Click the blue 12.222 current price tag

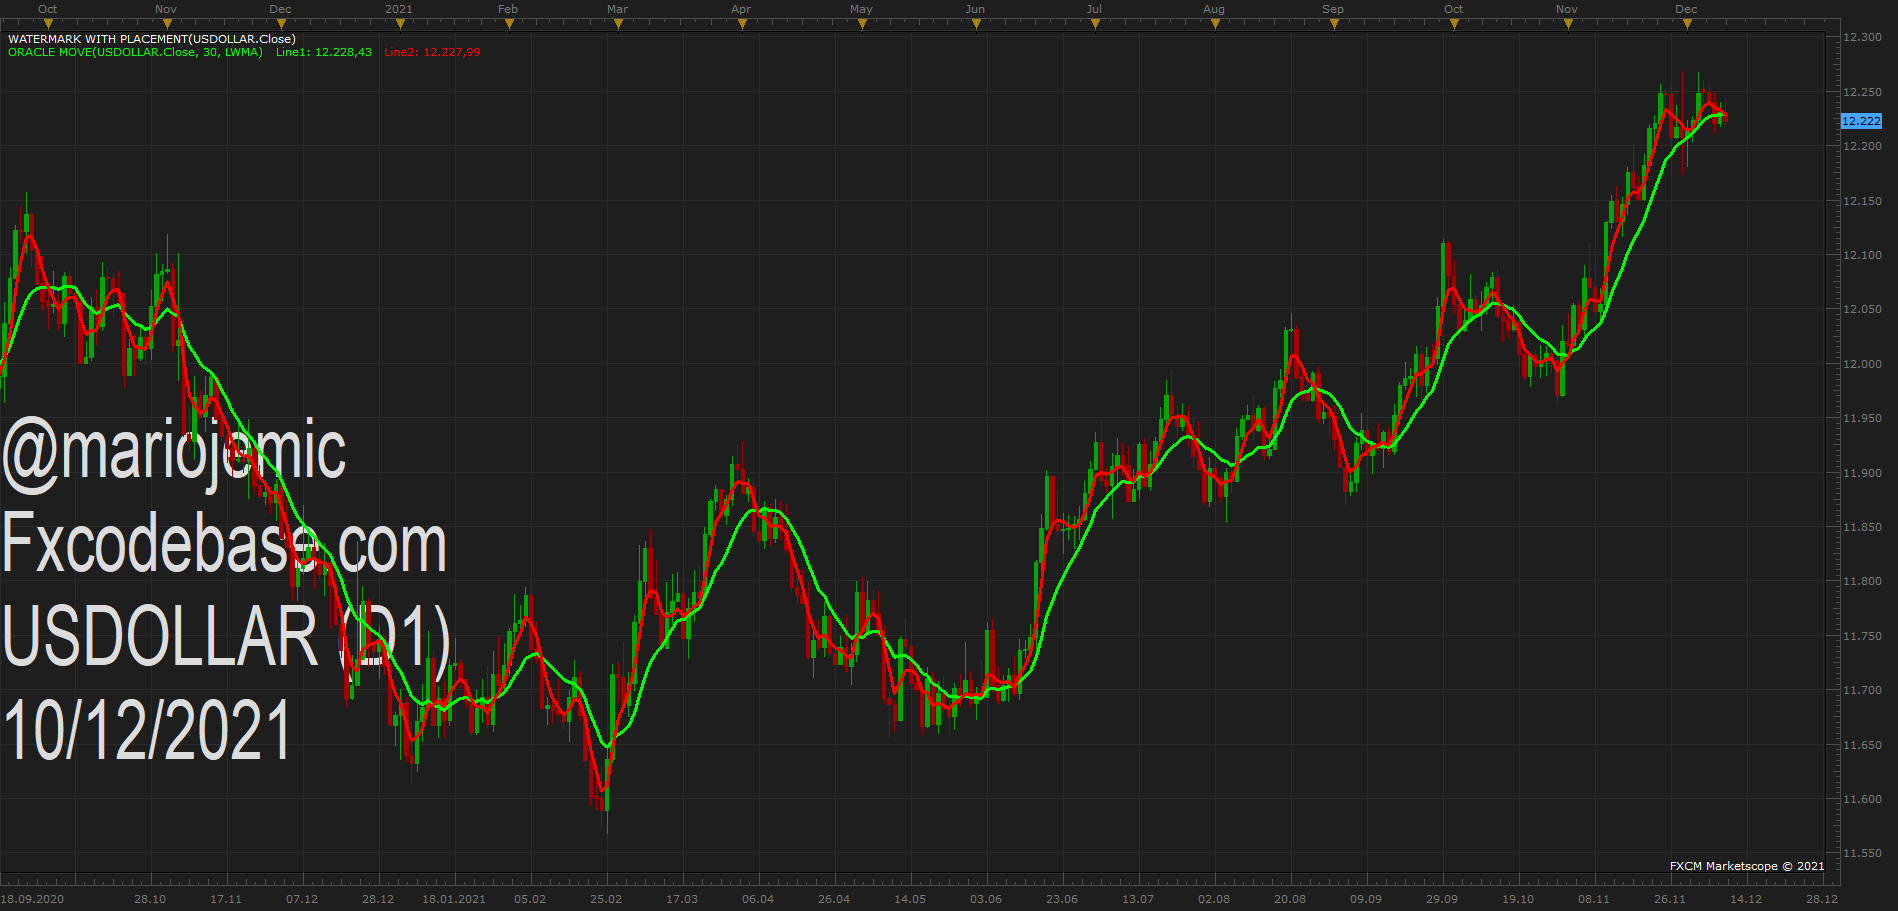coord(1861,121)
